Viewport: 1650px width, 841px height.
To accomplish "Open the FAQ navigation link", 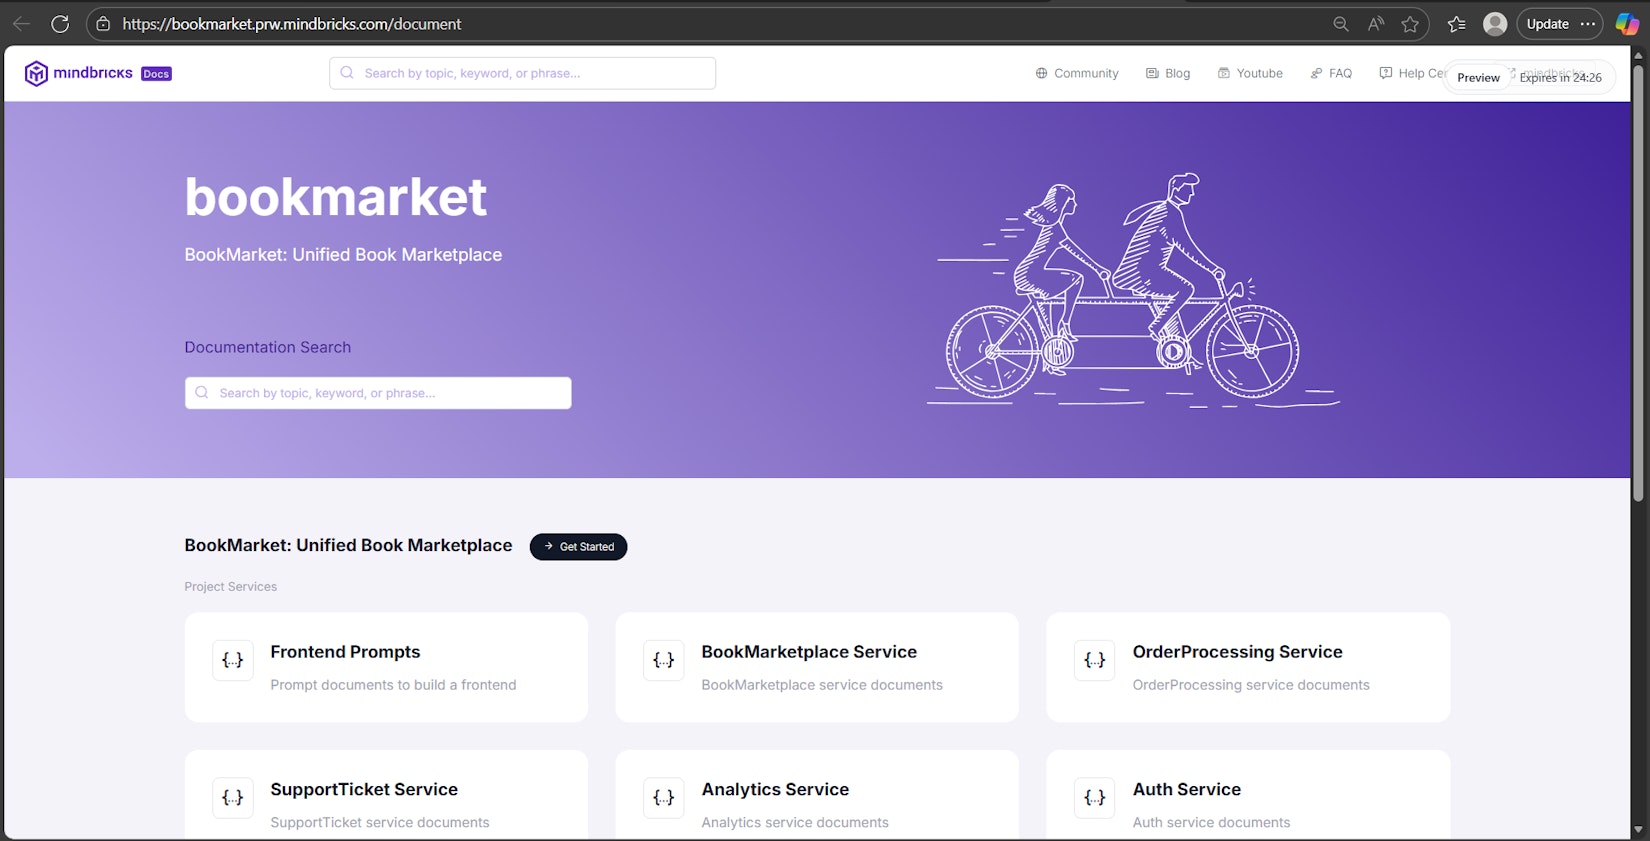I will (x=1331, y=73).
